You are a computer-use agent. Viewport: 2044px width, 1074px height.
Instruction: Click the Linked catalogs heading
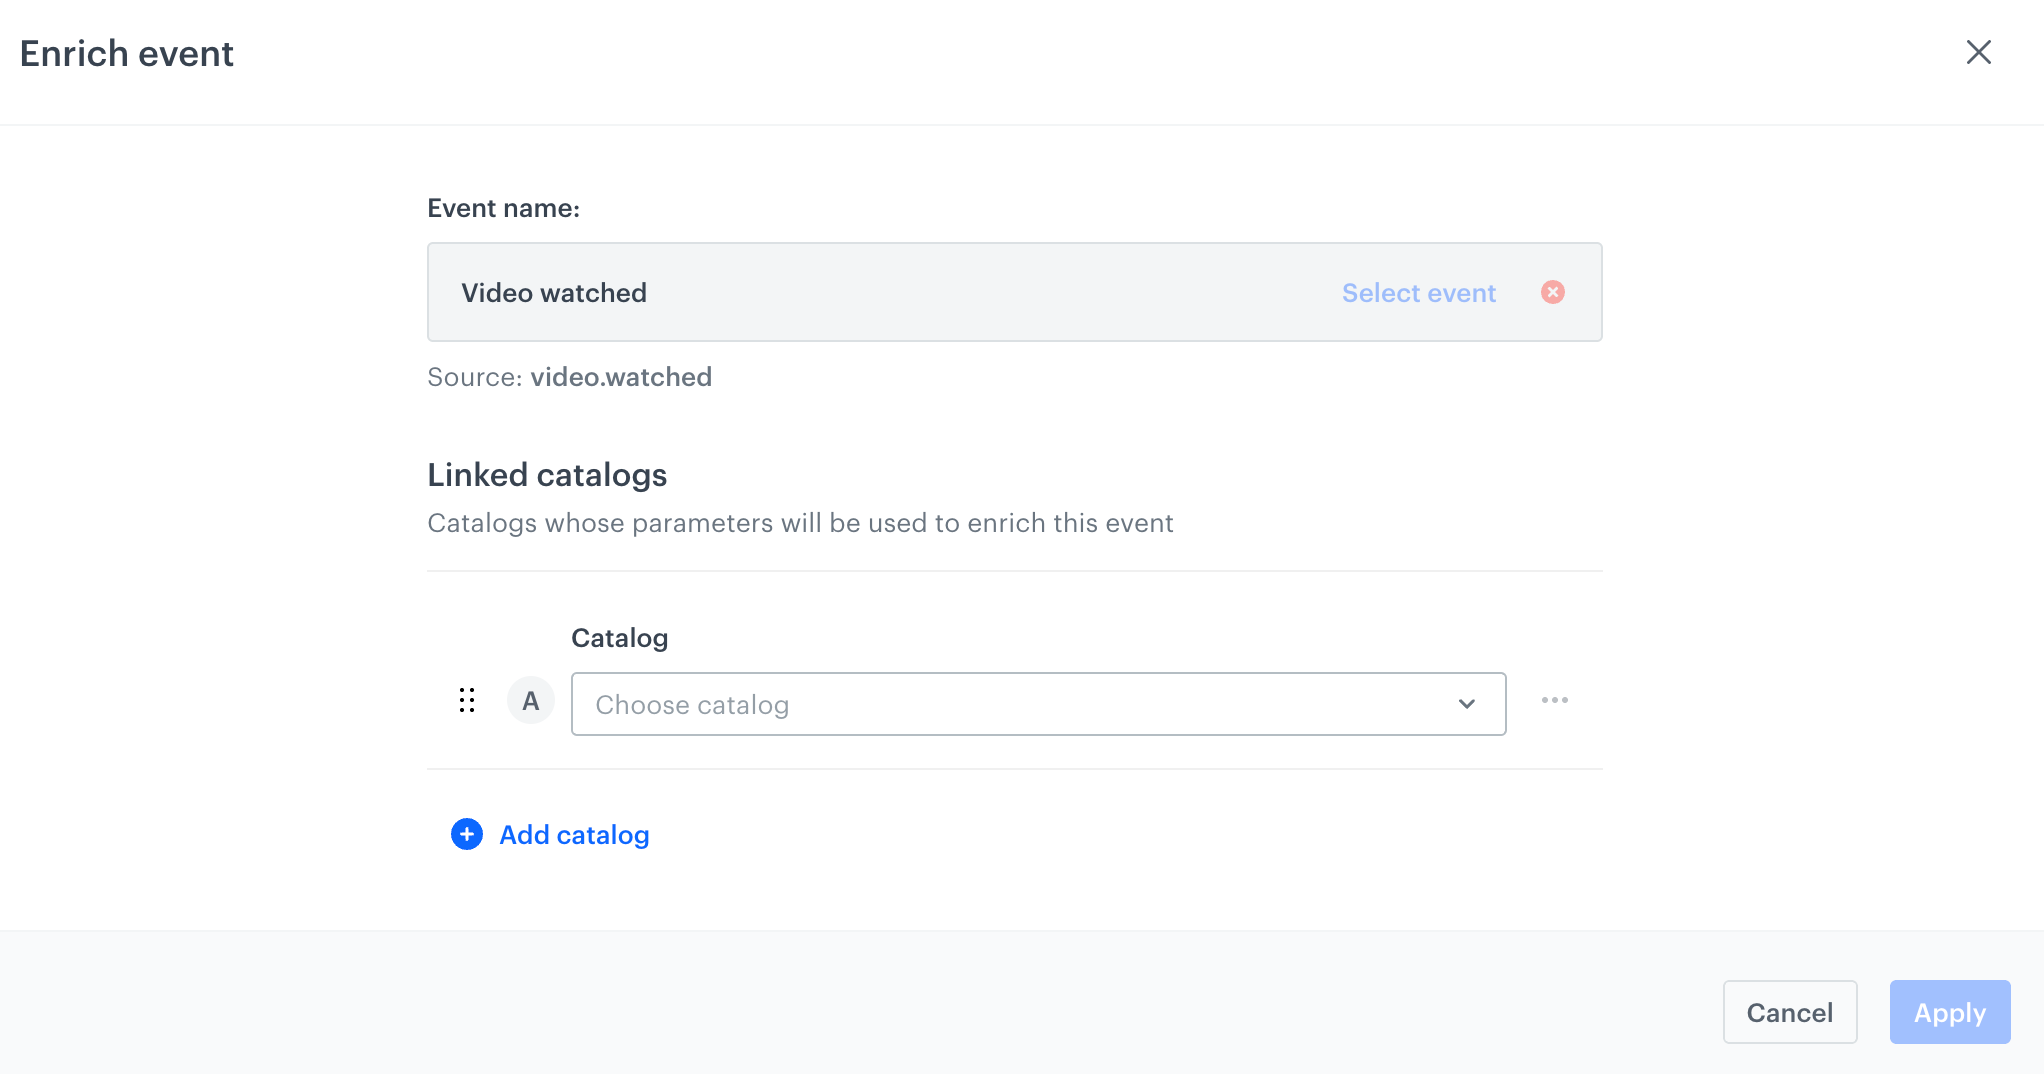[x=547, y=474]
